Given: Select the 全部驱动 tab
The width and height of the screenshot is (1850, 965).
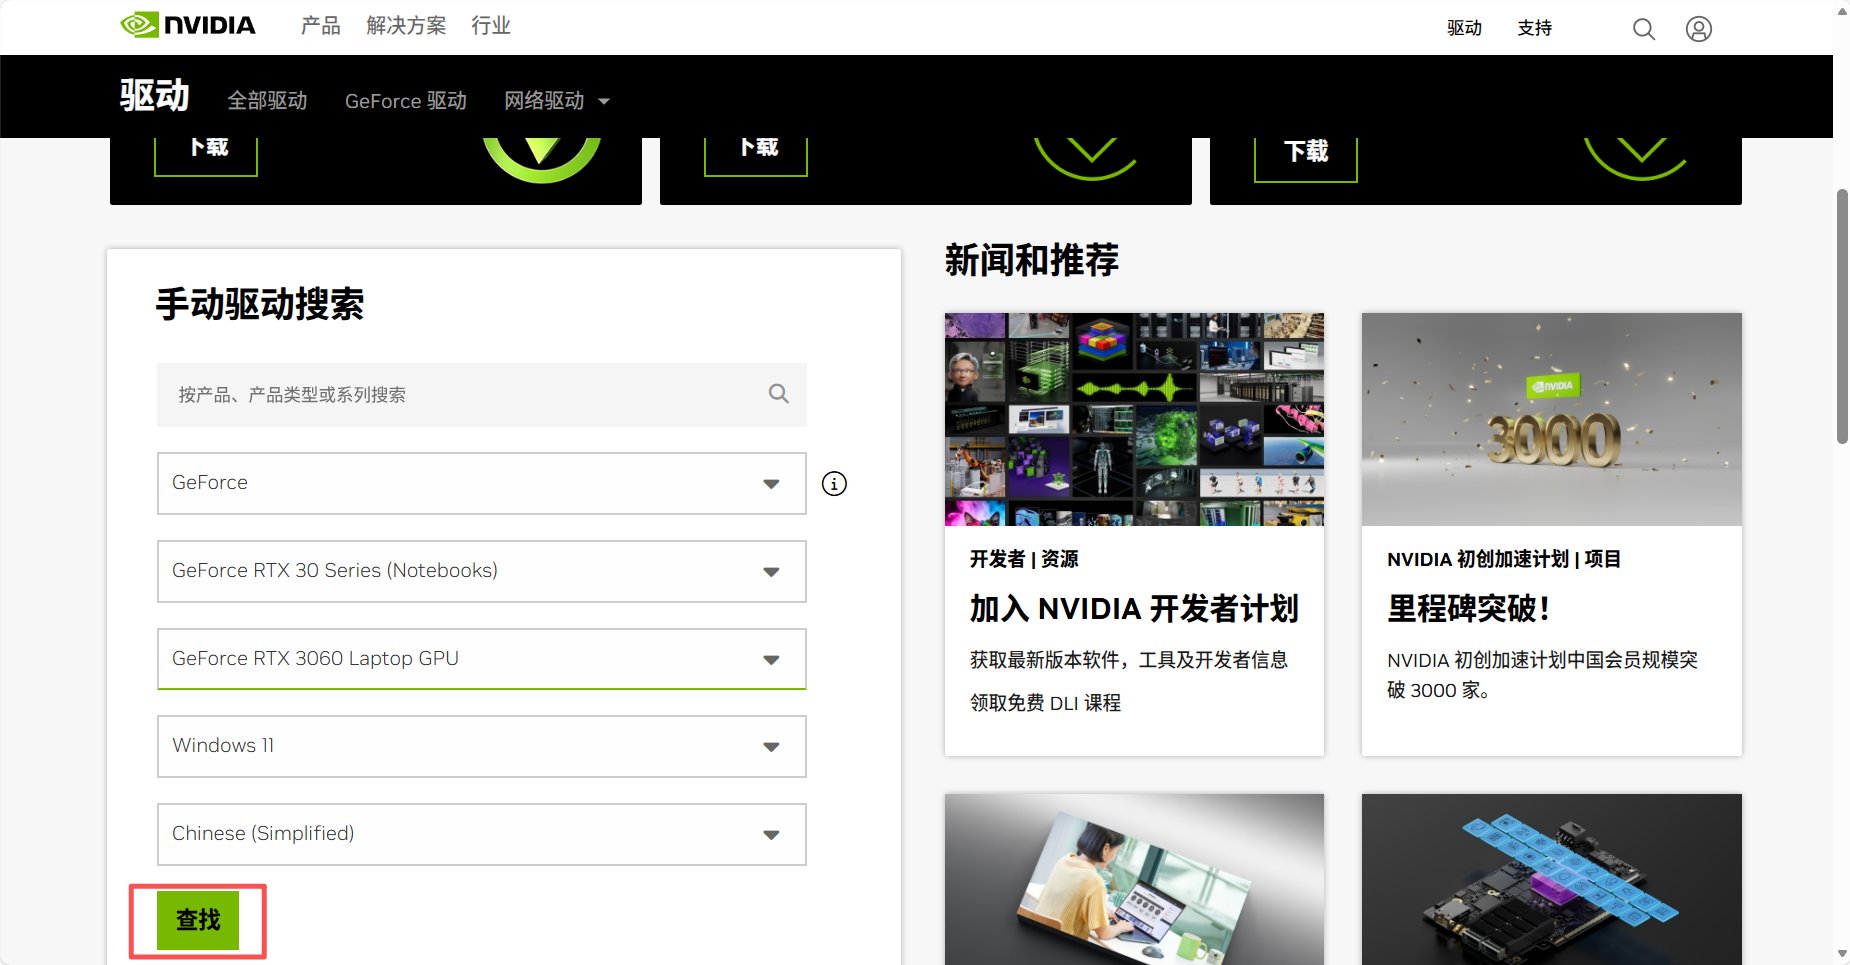Looking at the screenshot, I should click(x=267, y=101).
